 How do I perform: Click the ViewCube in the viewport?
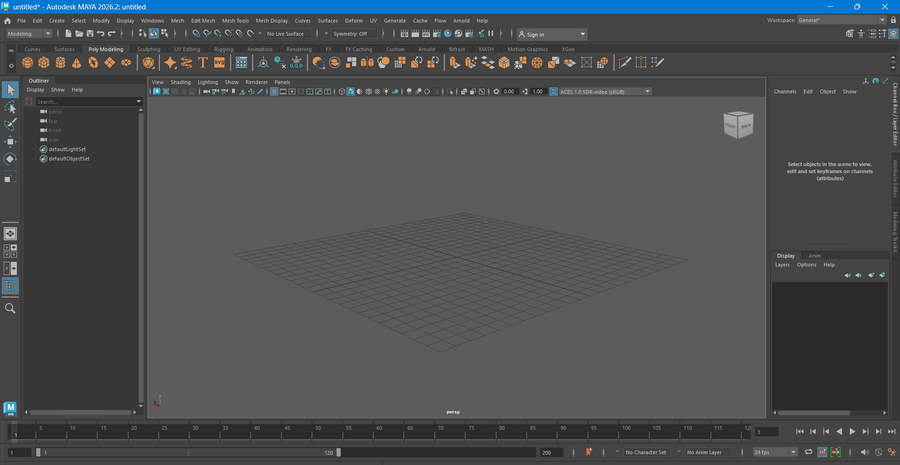(x=739, y=124)
